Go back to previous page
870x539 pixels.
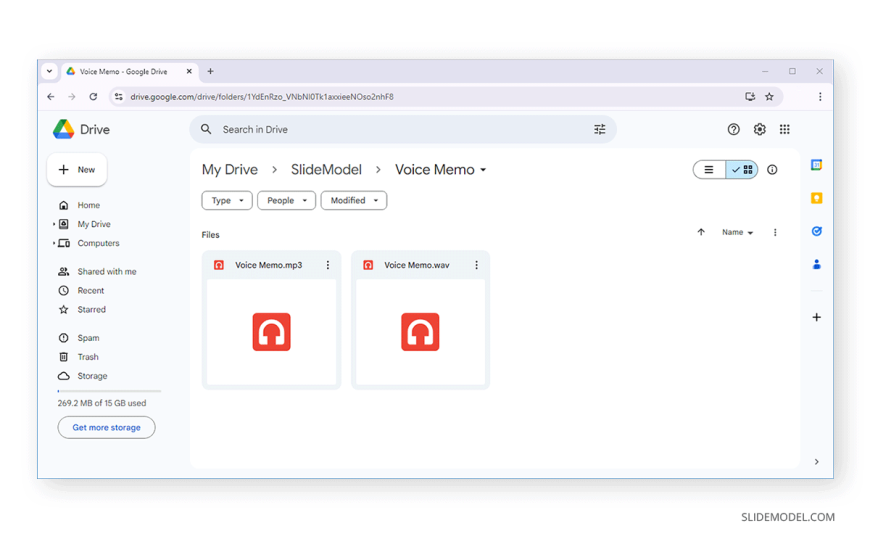pyautogui.click(x=51, y=97)
